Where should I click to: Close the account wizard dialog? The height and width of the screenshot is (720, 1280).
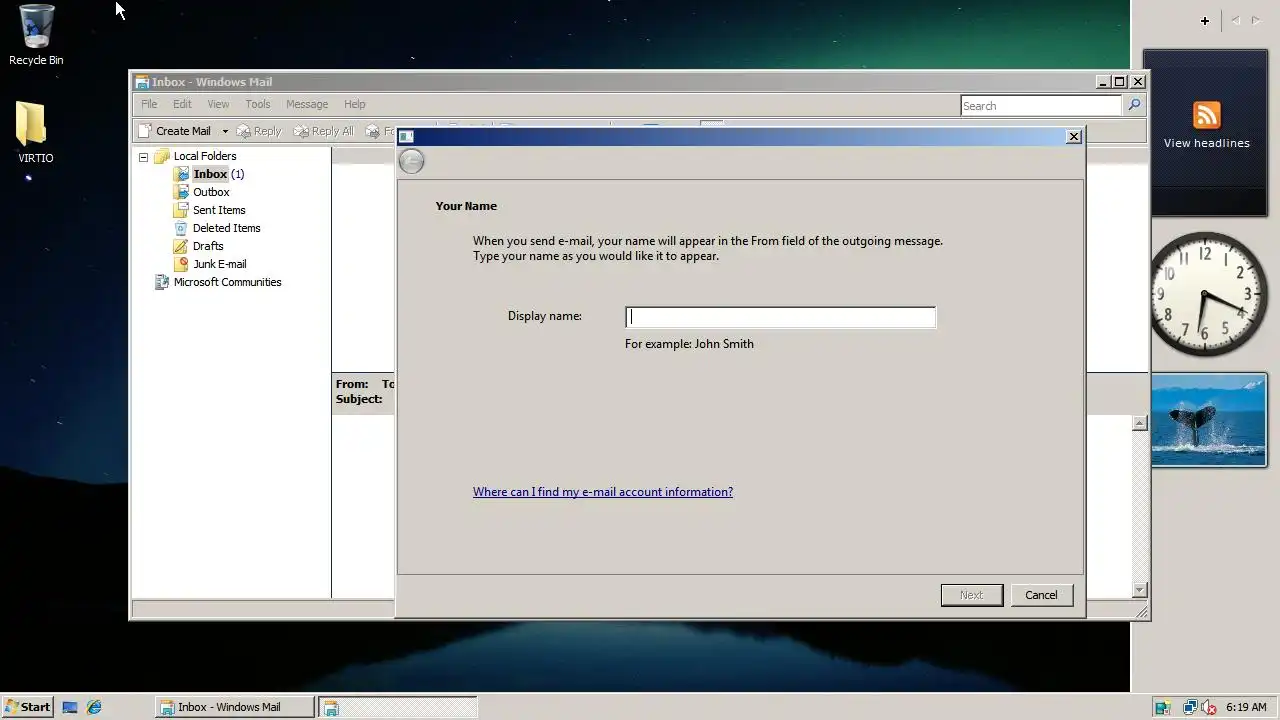pyautogui.click(x=1074, y=137)
